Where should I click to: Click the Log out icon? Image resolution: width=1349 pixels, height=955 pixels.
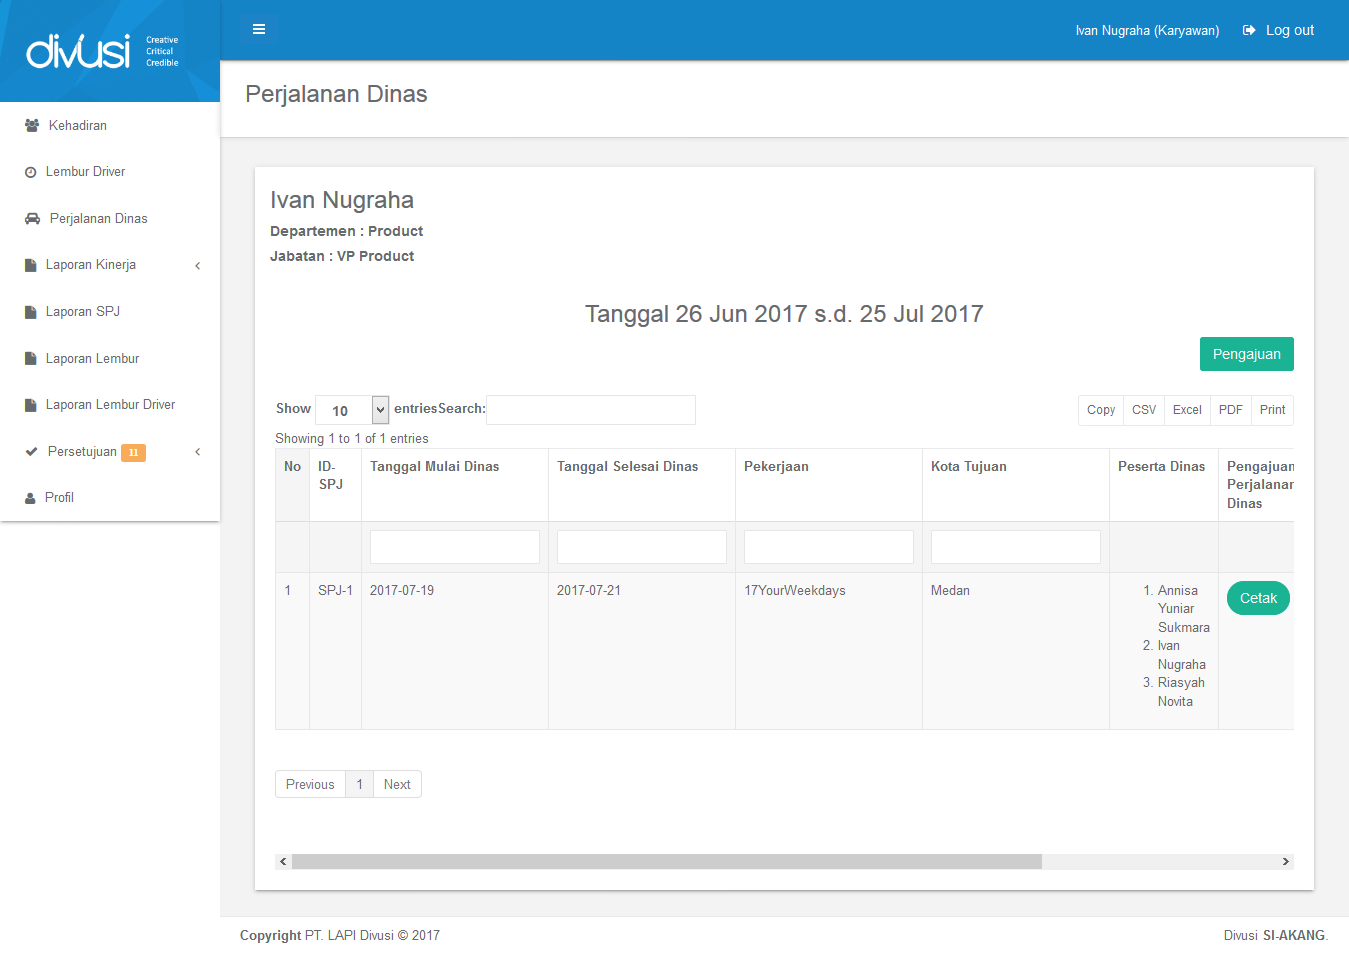tap(1249, 30)
